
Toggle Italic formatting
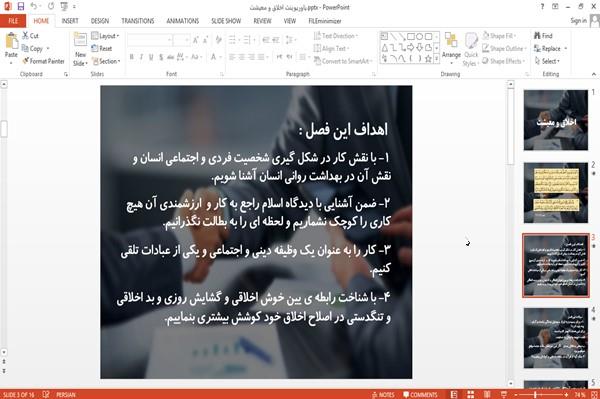[141, 57]
